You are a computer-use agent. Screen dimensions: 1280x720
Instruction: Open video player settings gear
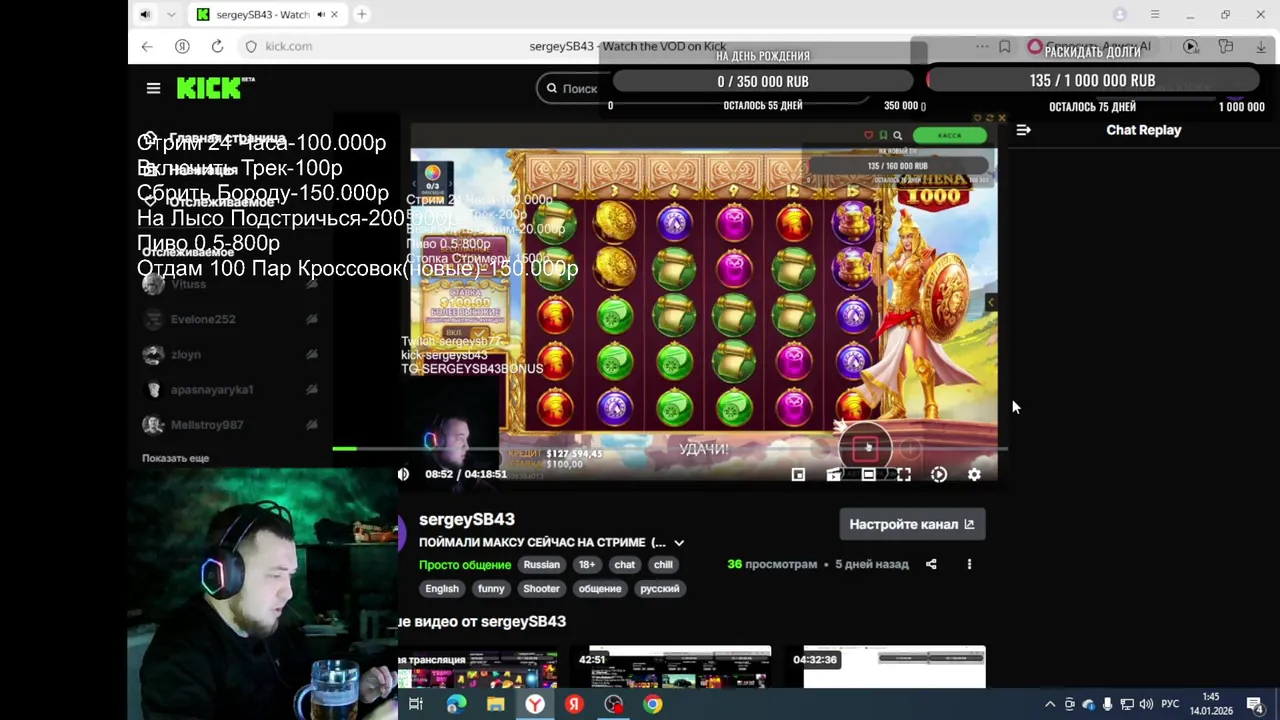click(974, 475)
